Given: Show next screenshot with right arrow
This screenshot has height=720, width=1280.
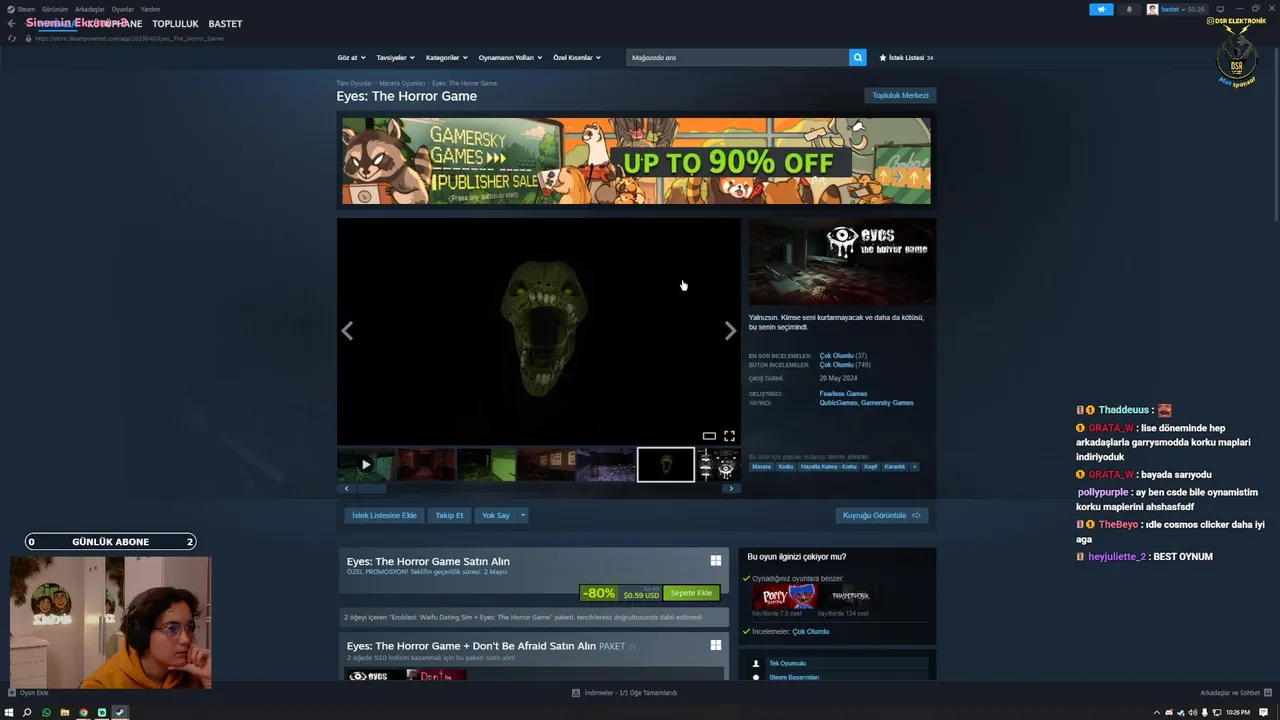Looking at the screenshot, I should pyautogui.click(x=730, y=331).
